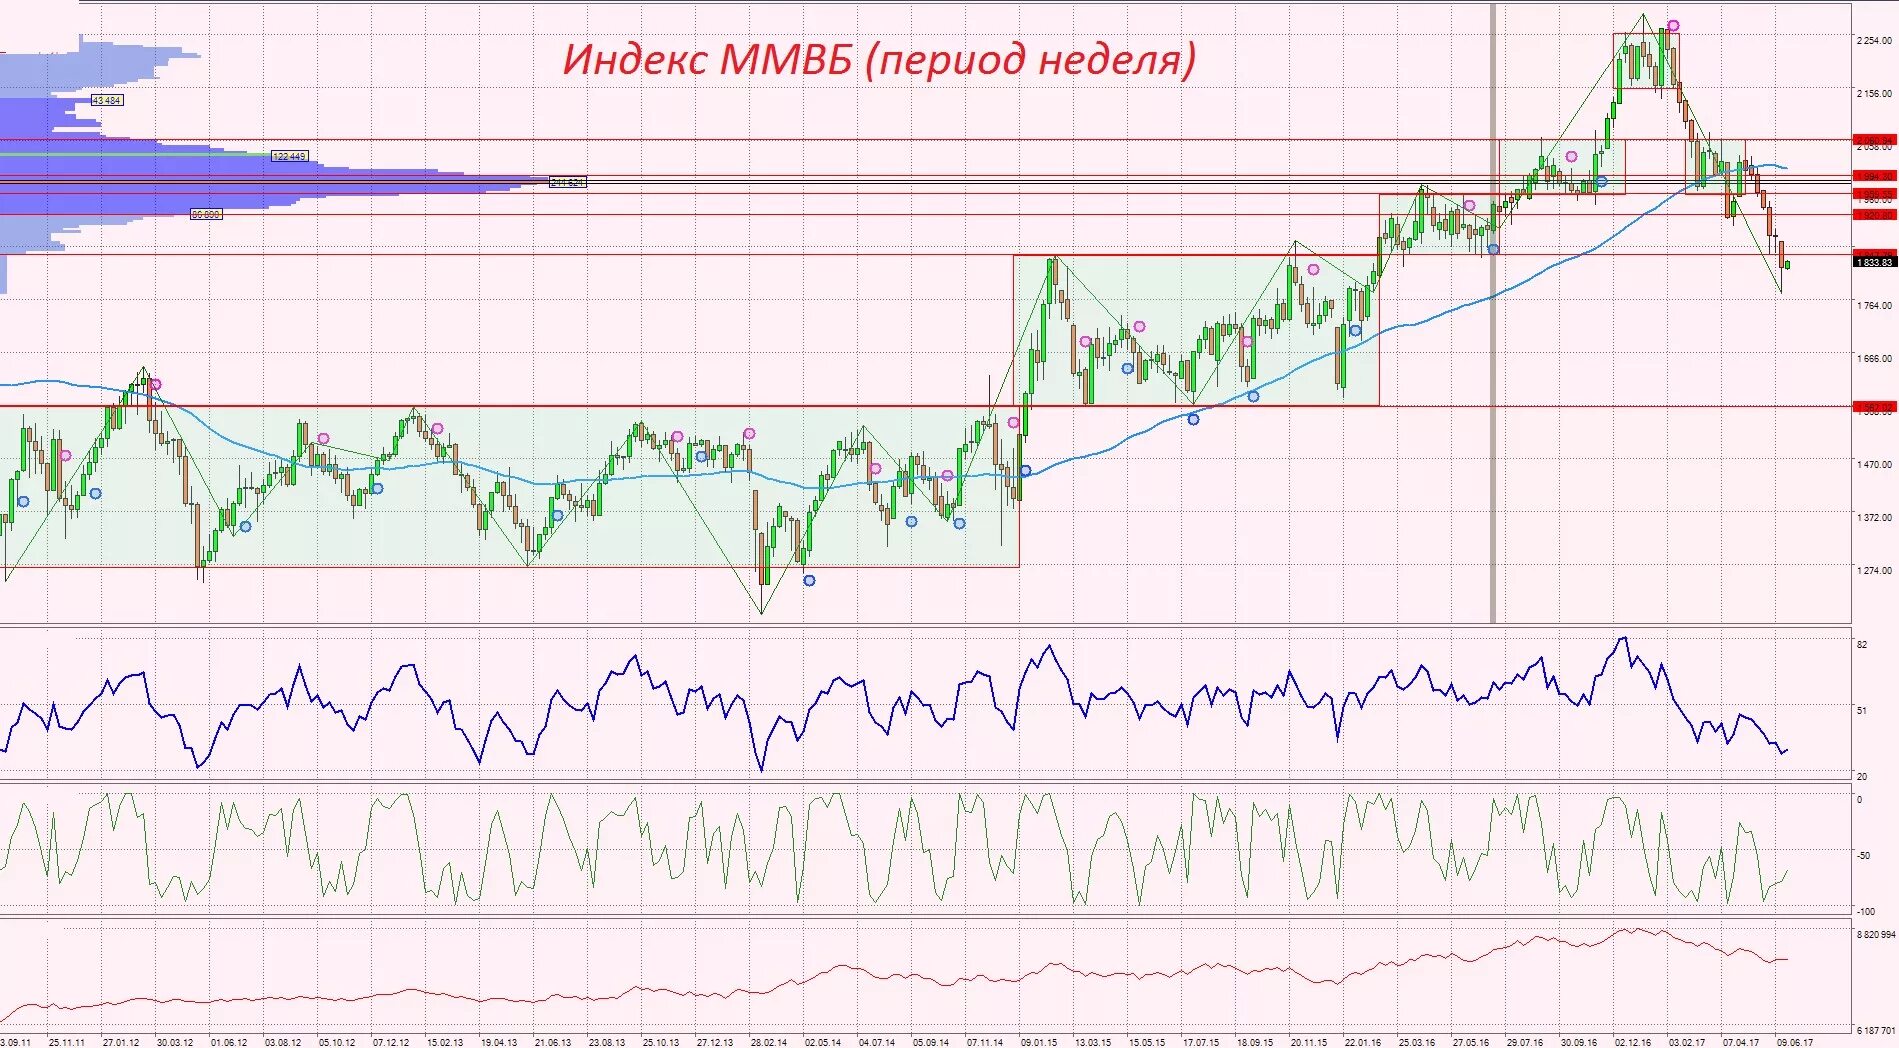This screenshot has height=1048, width=1899.
Task: Click the date label 21.06.13
Action: coord(553,1042)
